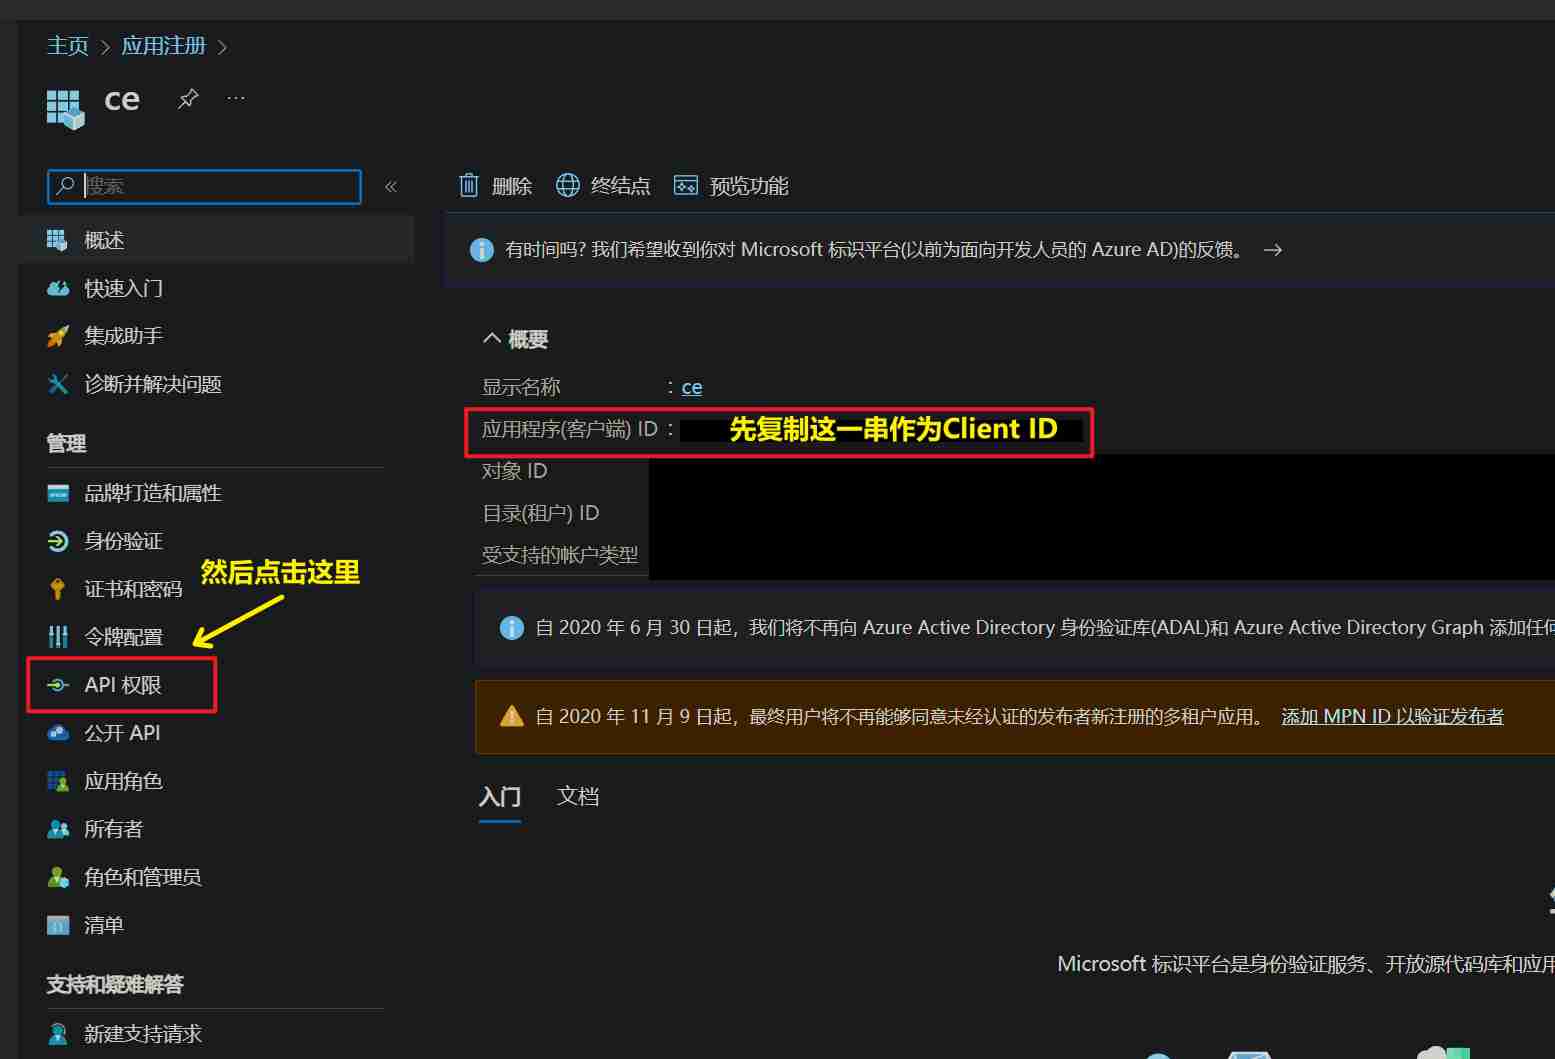Switch to the 入门 tab
This screenshot has height=1059, width=1555.
point(499,796)
